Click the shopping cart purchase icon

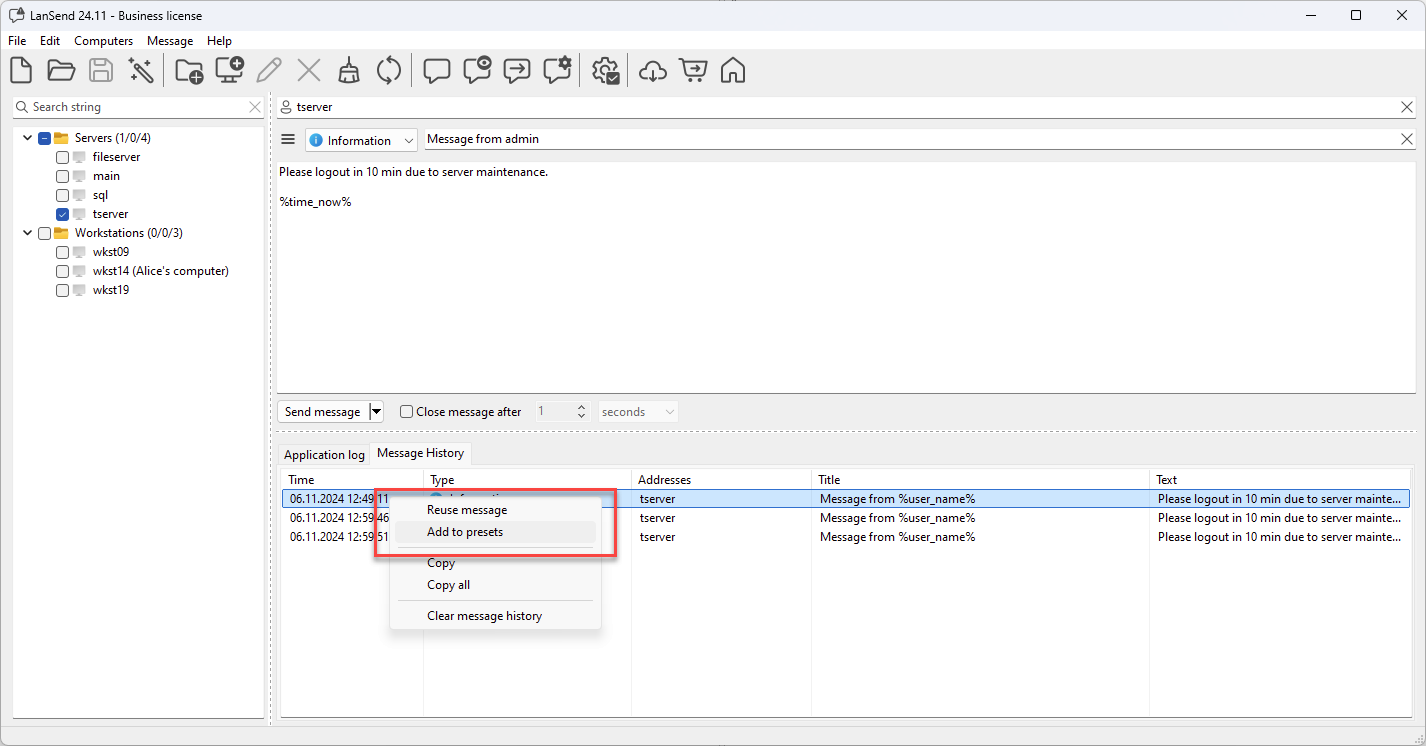coord(692,71)
